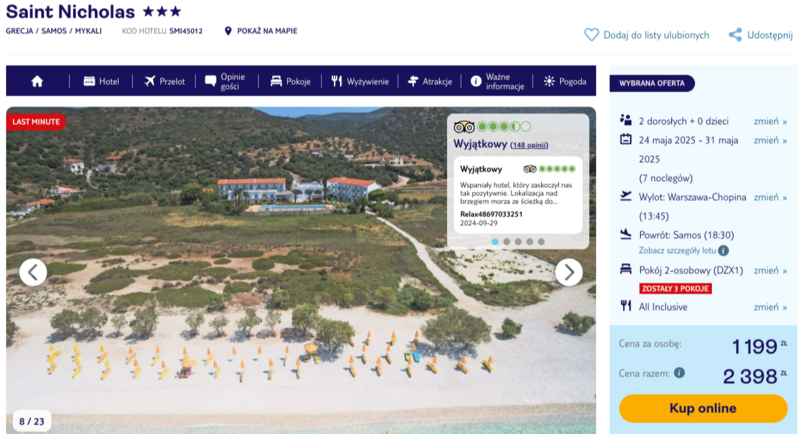The width and height of the screenshot is (800, 434).
Task: Select the last review carousel dot
Action: click(x=541, y=242)
